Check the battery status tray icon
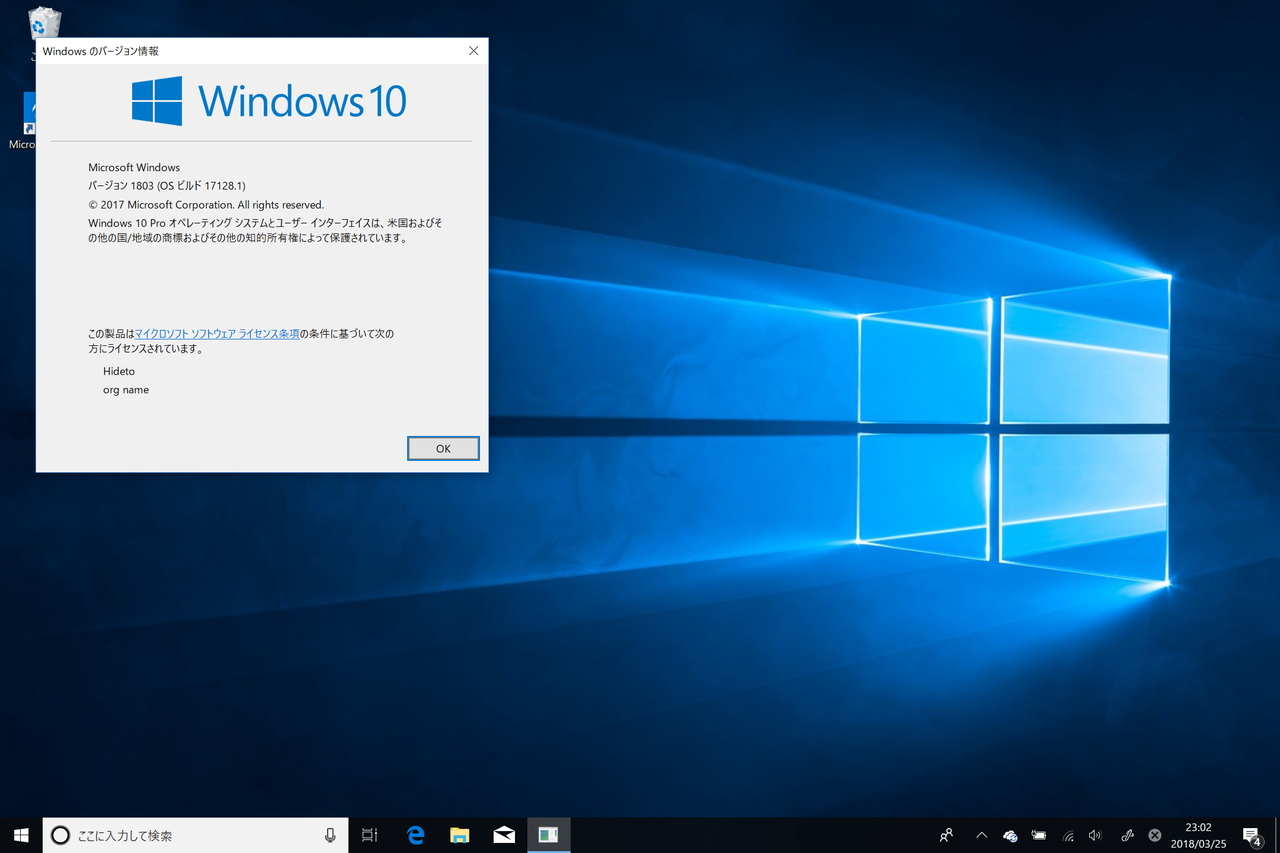 tap(1038, 835)
